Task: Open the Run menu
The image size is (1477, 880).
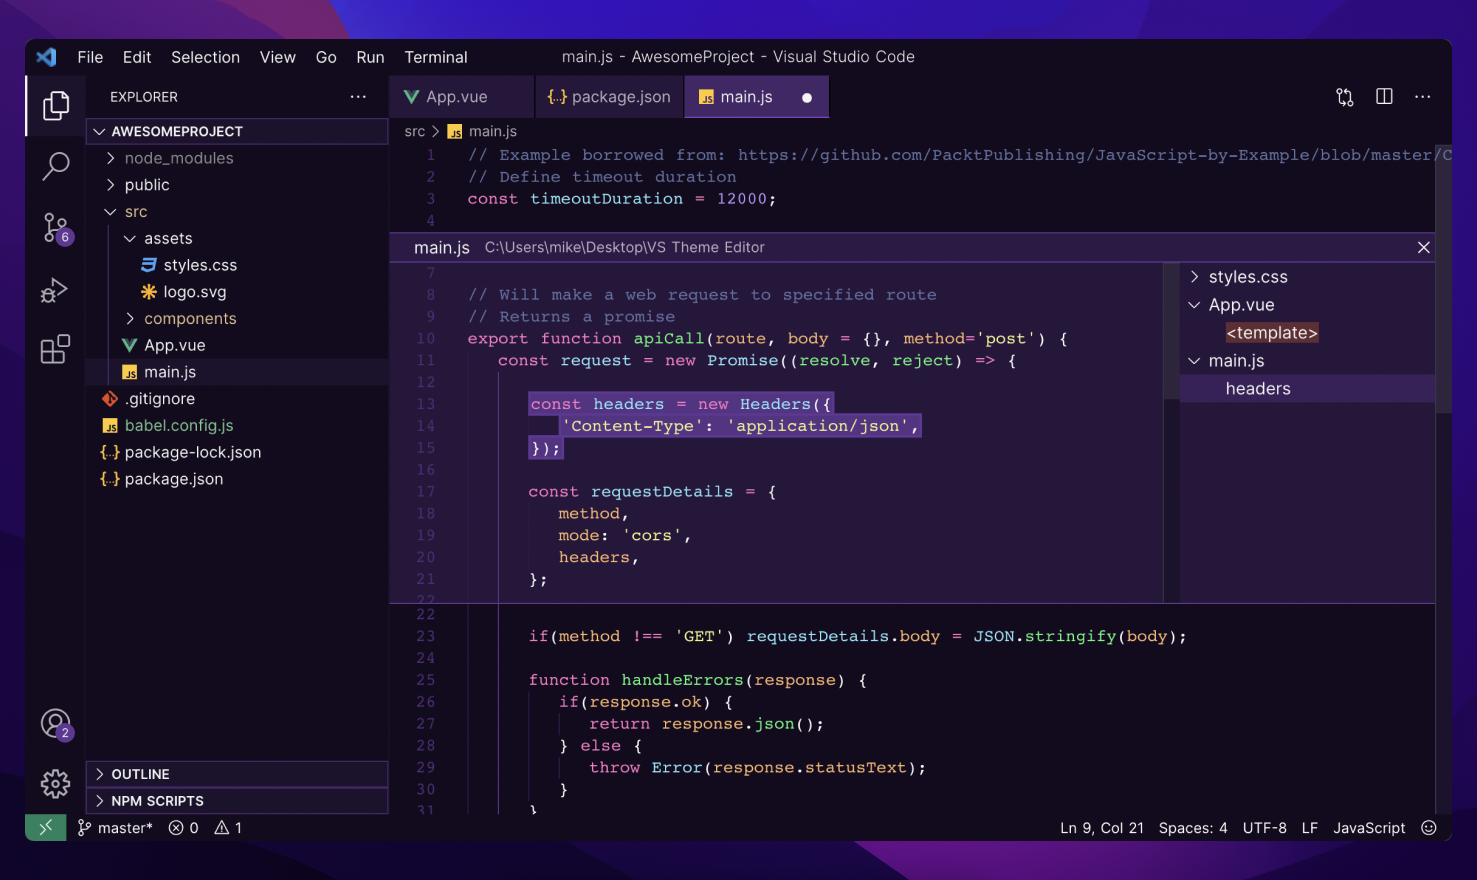Action: [370, 57]
